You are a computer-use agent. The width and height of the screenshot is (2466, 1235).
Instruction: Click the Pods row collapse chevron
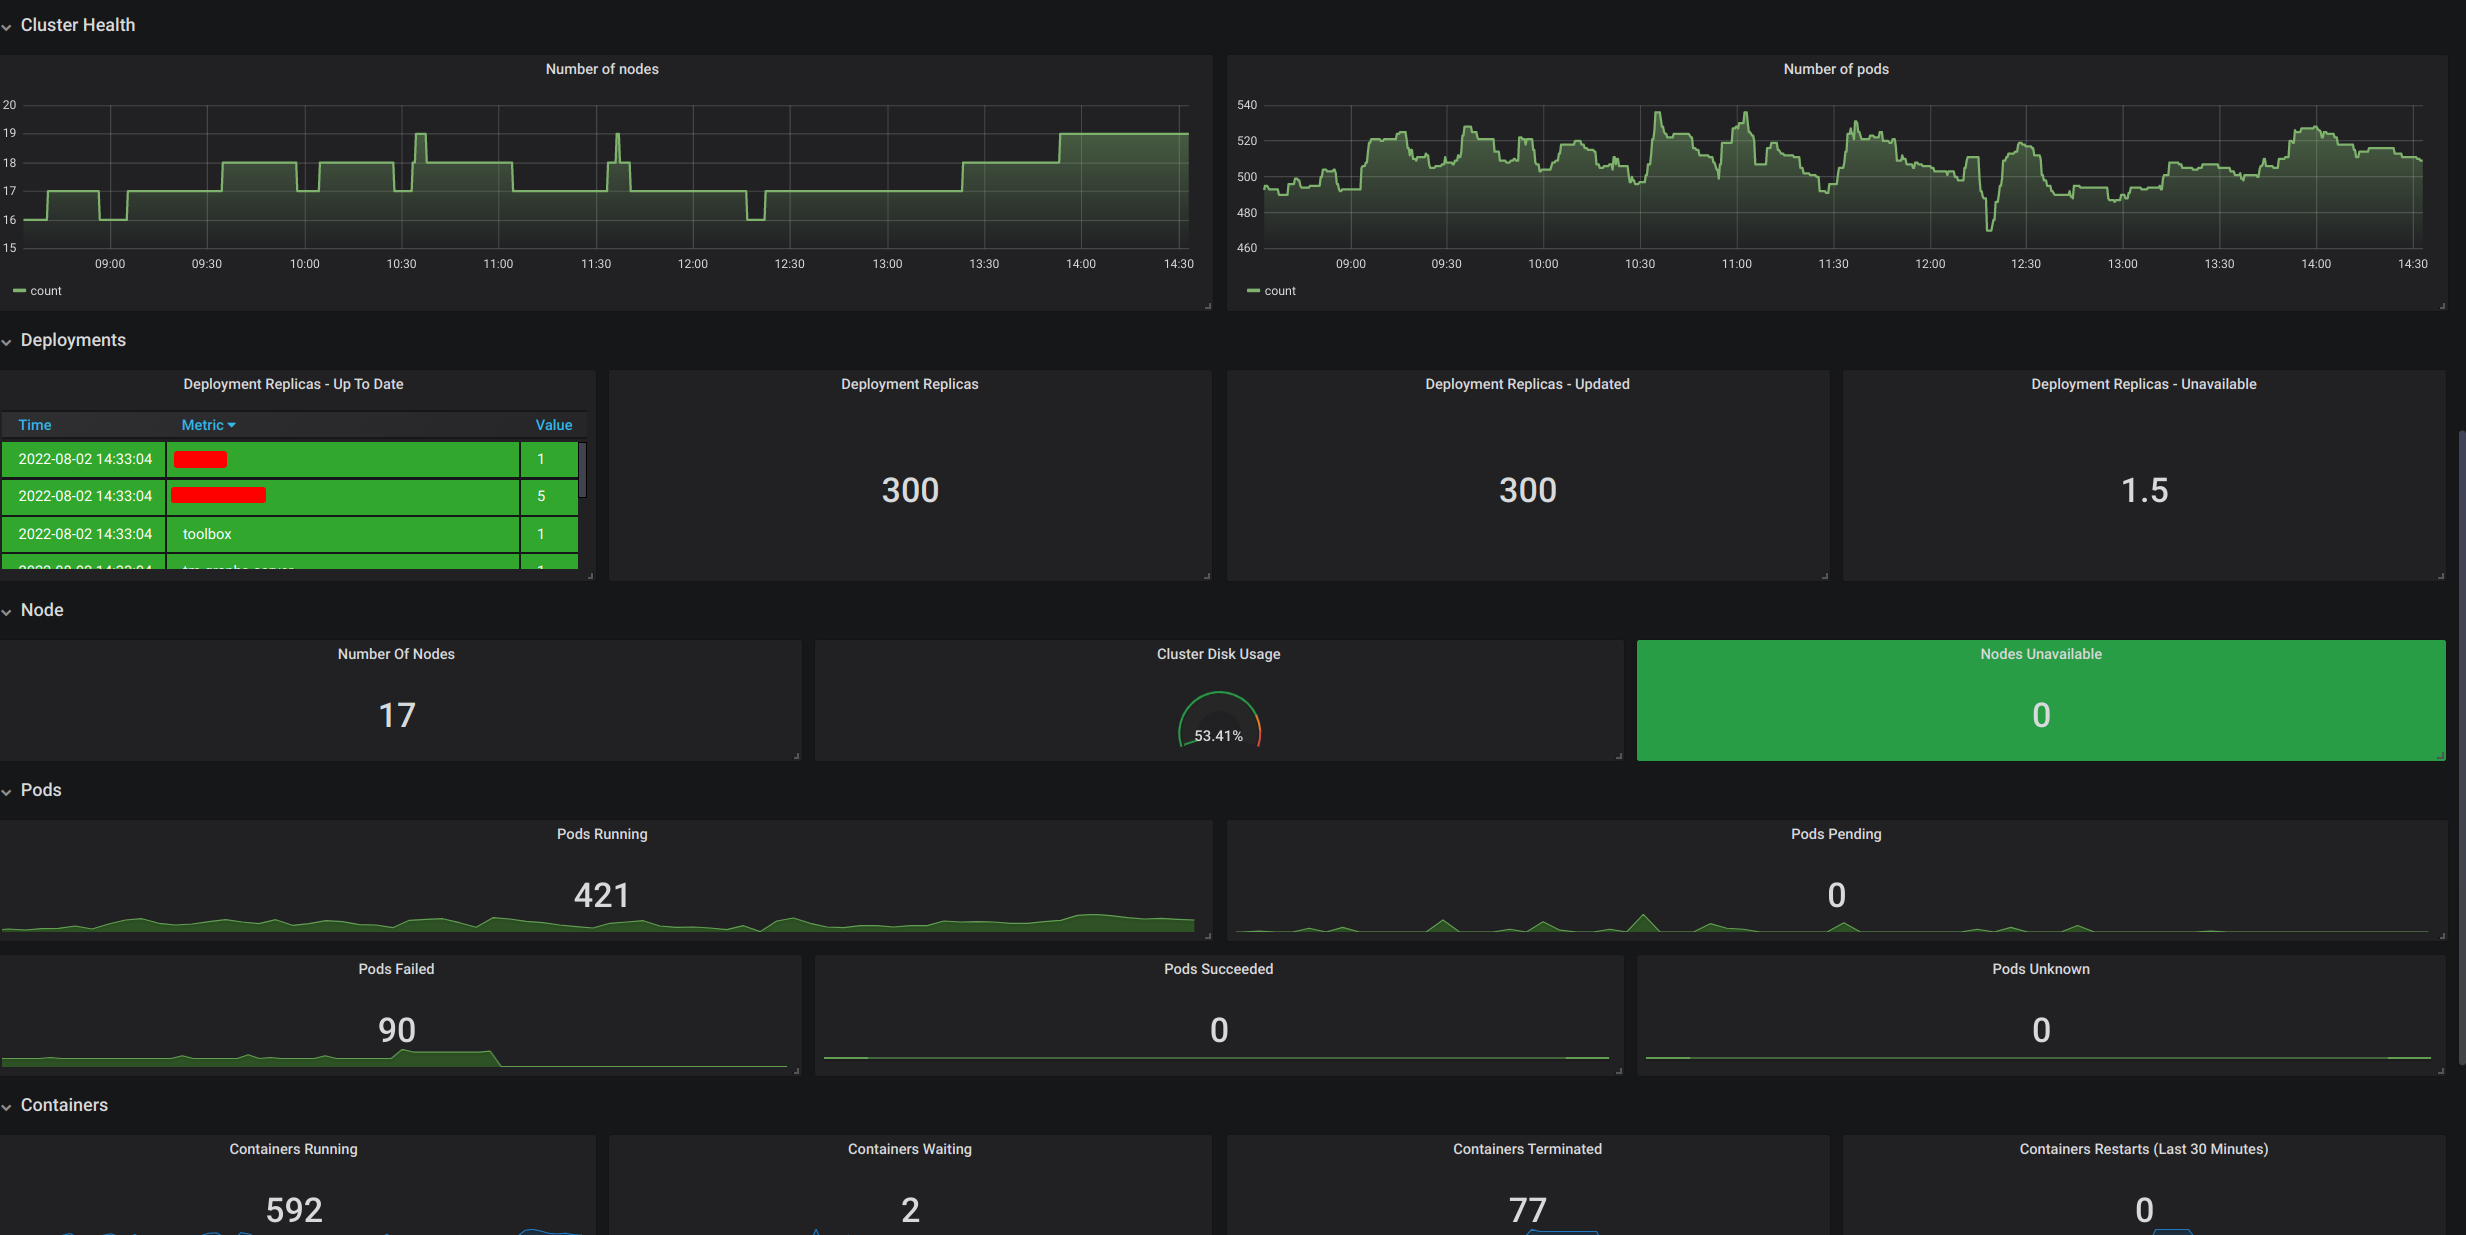7,792
